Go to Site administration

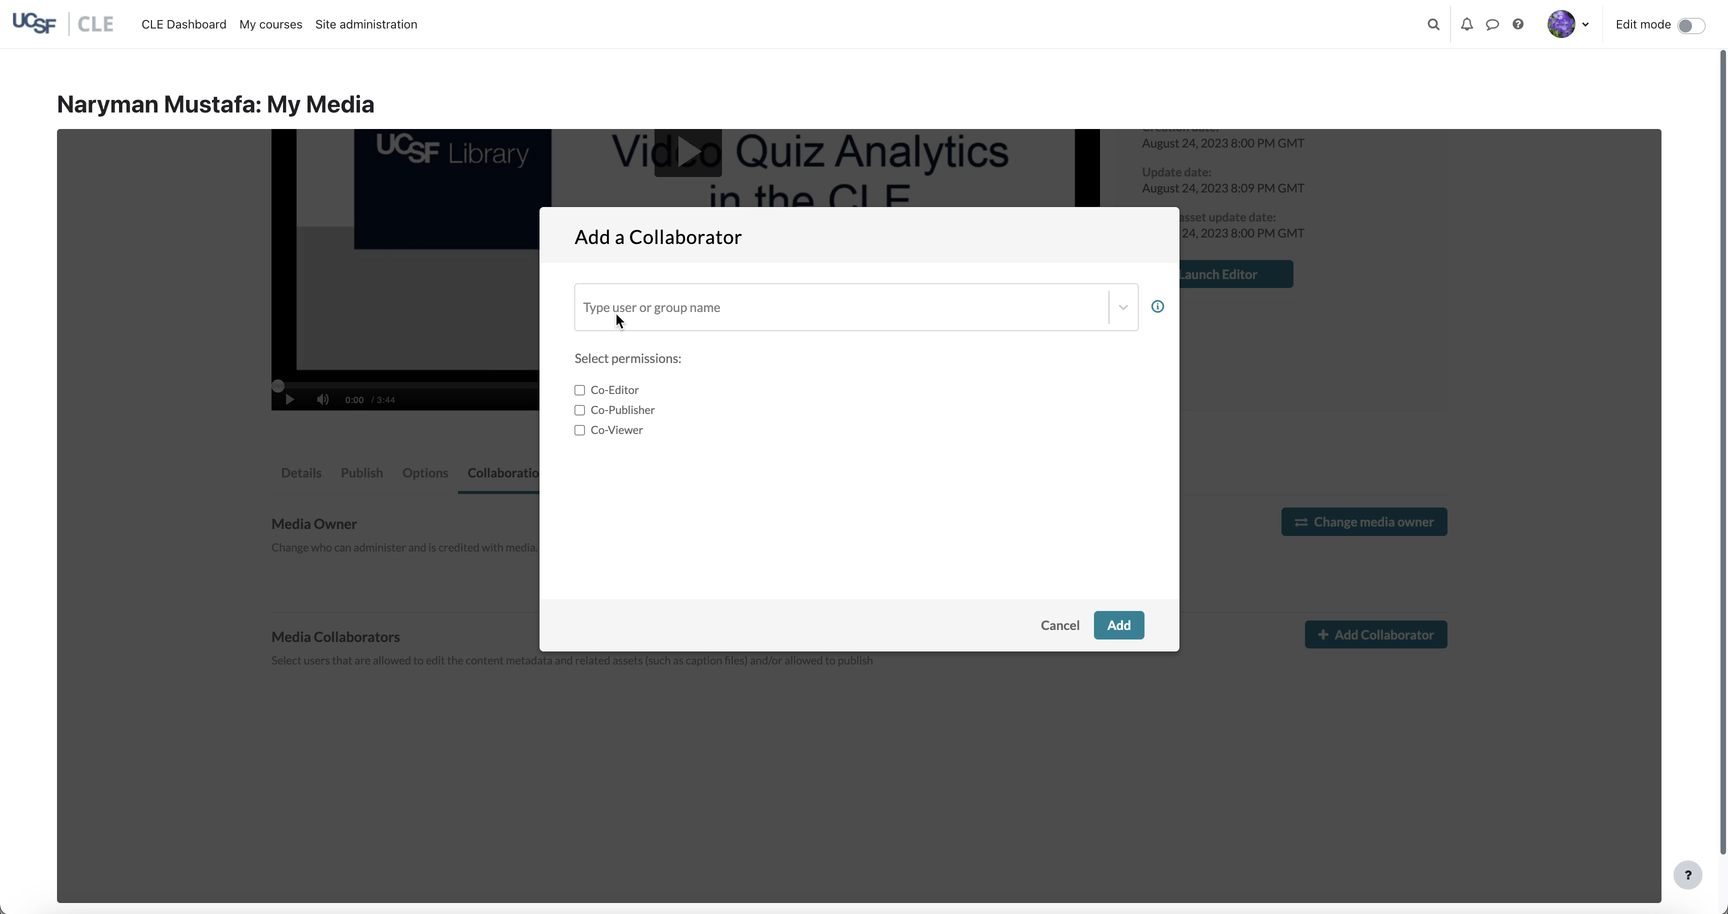click(366, 25)
